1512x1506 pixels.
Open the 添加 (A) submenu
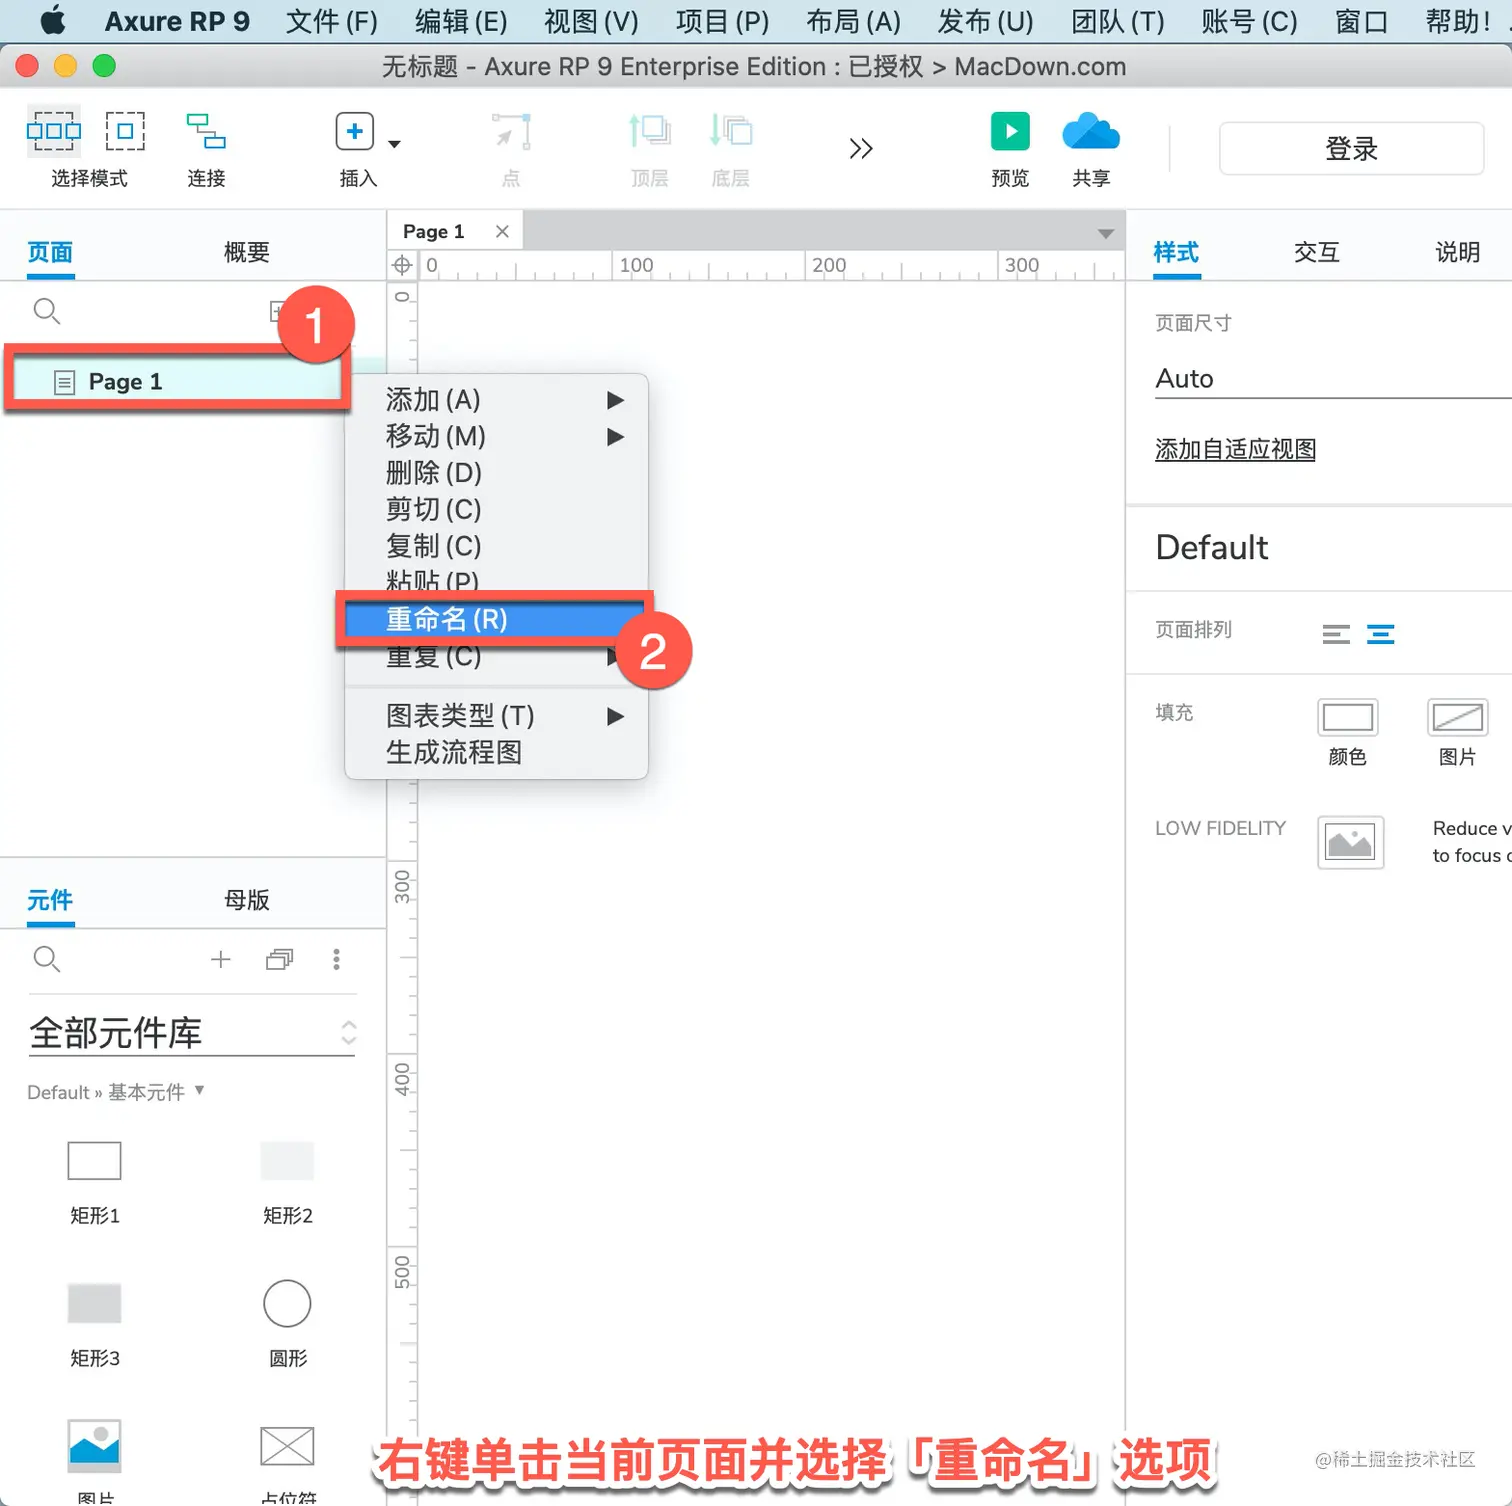pyautogui.click(x=496, y=399)
